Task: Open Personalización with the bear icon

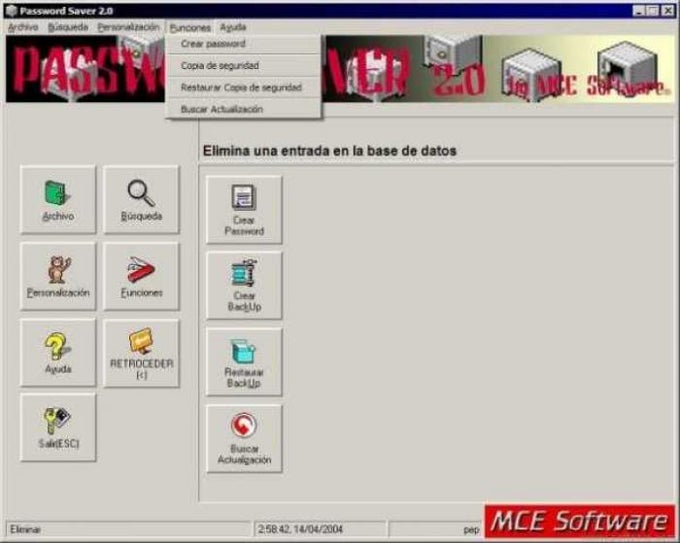Action: coord(58,276)
